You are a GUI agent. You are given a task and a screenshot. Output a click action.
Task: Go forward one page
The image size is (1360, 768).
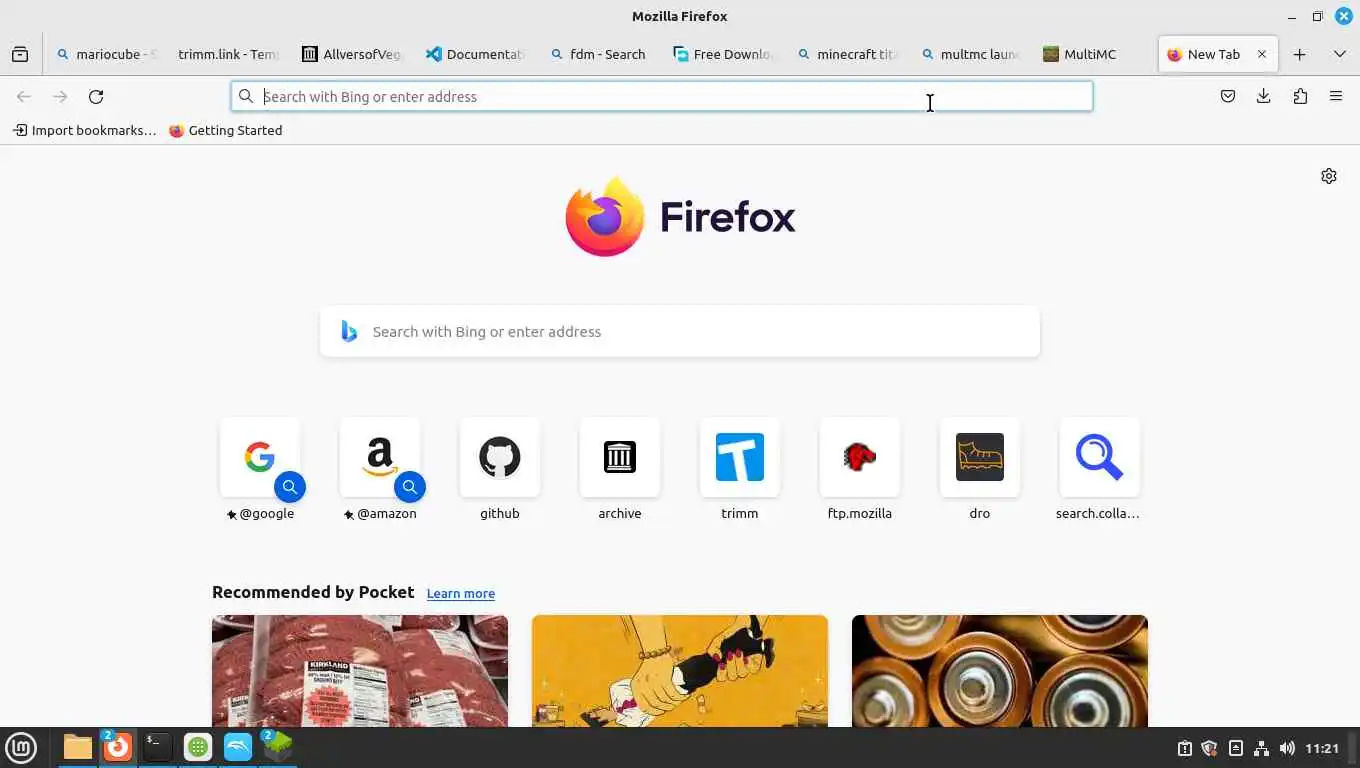pyautogui.click(x=60, y=97)
